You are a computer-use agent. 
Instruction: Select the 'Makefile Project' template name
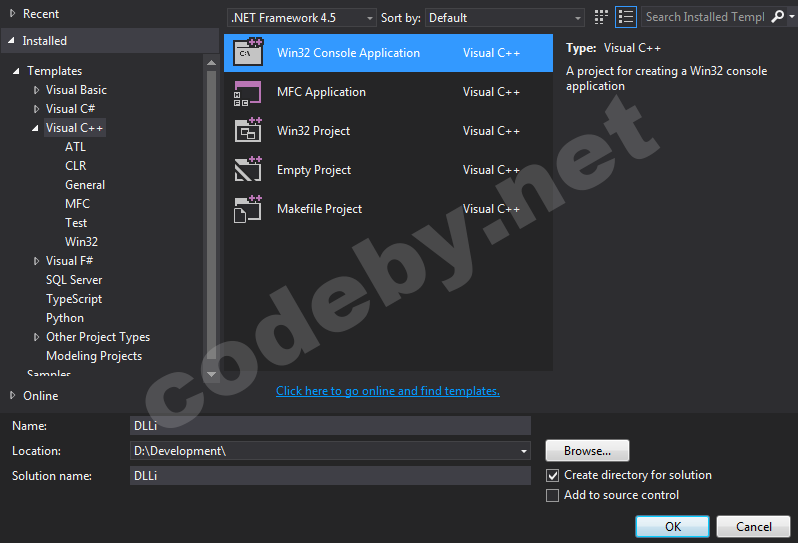(x=320, y=209)
